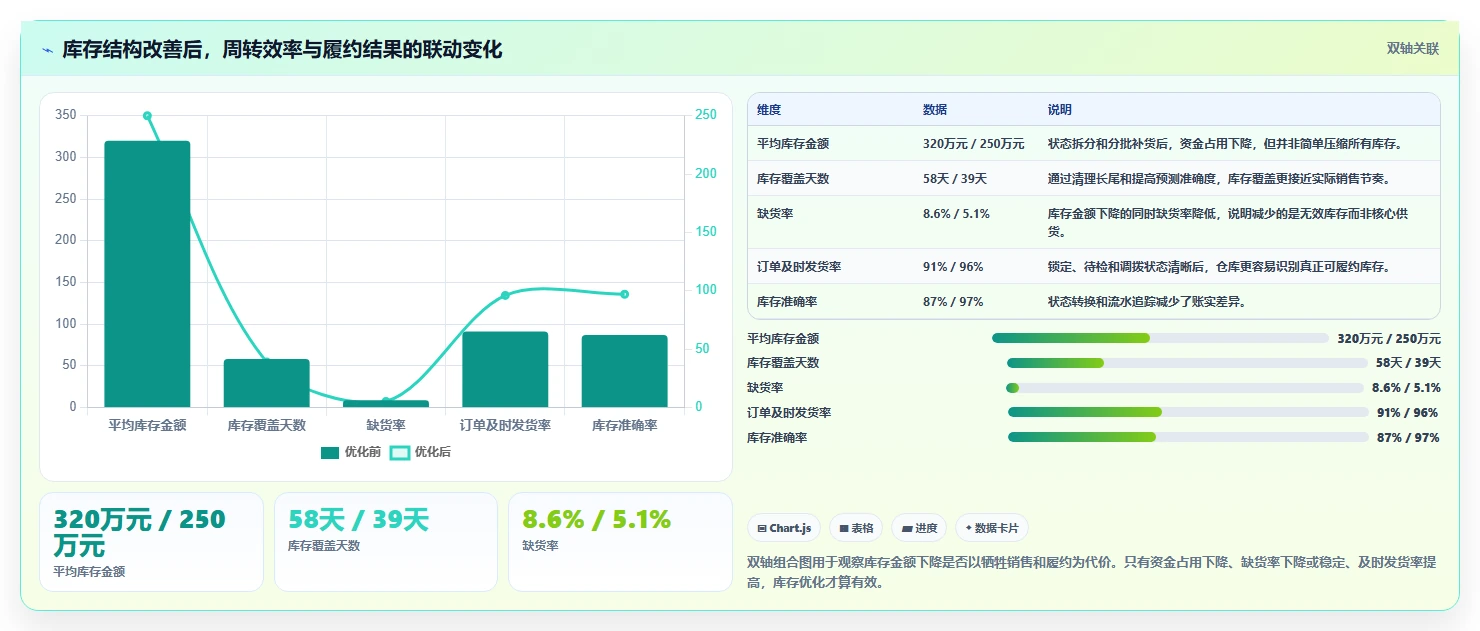This screenshot has width=1480, height=631.
Task: Click the line point above 库存准确率 bar
Action: pos(624,294)
